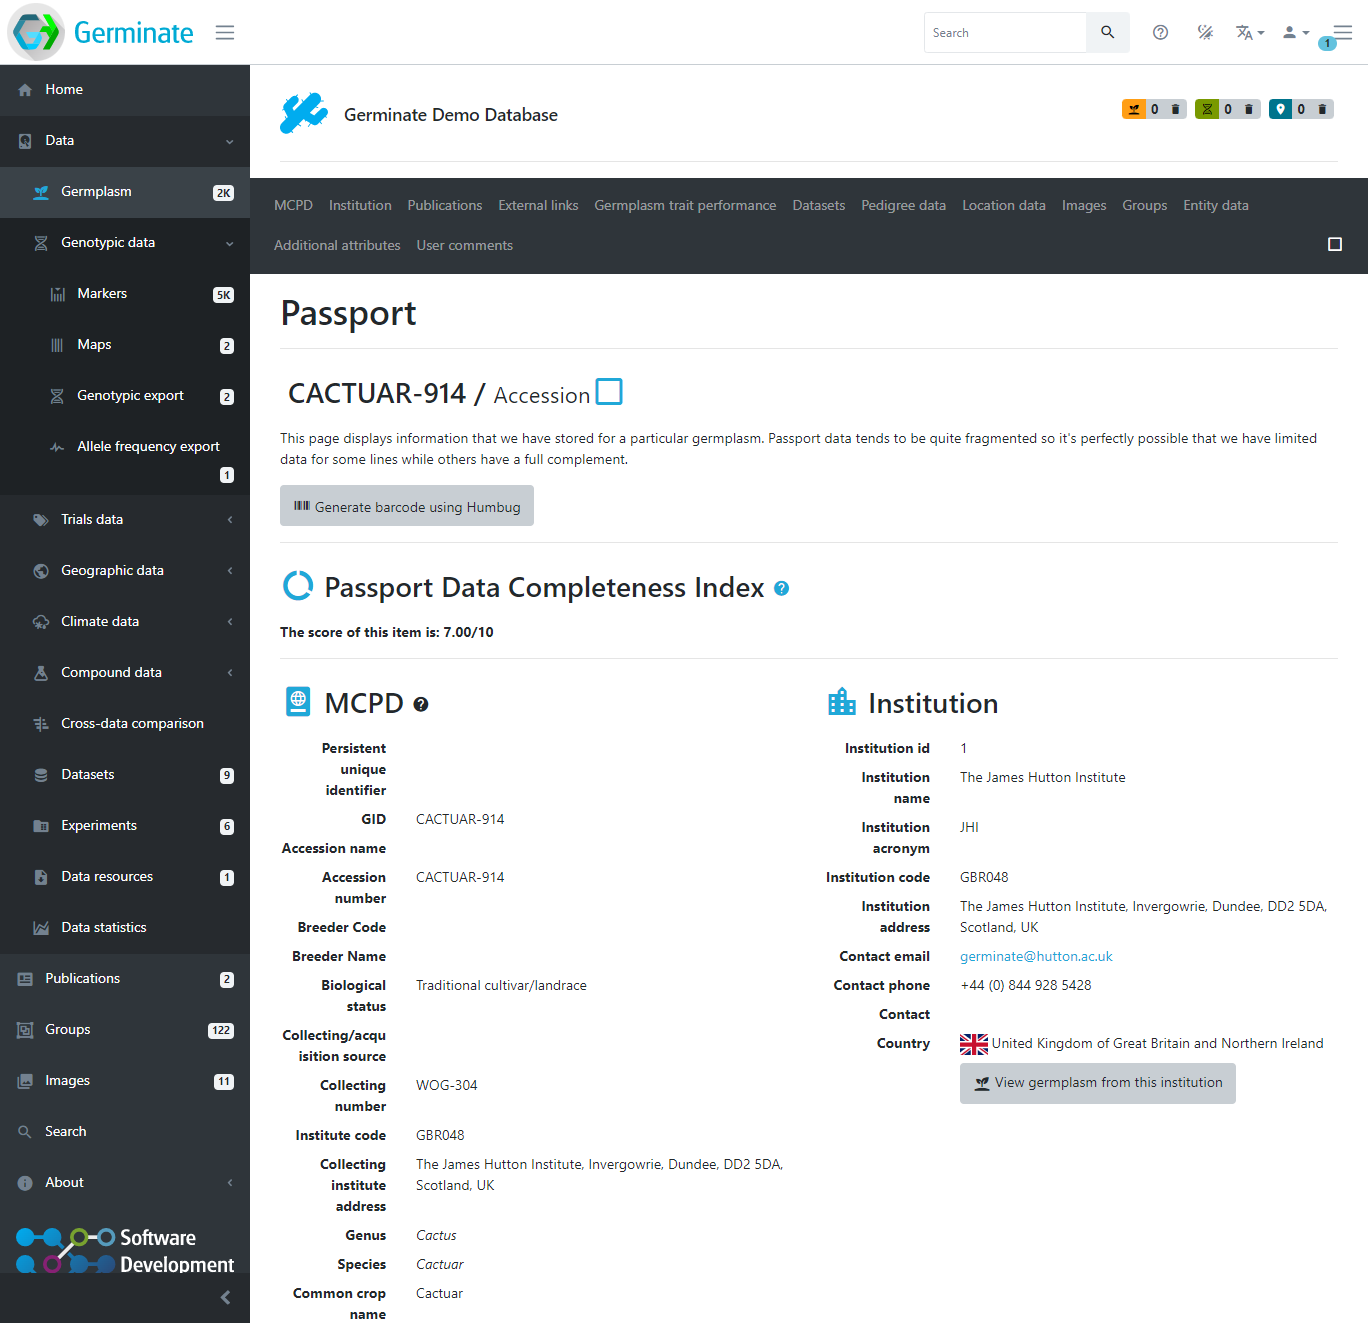
Task: Click the green marked markers badge icon
Action: coord(1207,109)
